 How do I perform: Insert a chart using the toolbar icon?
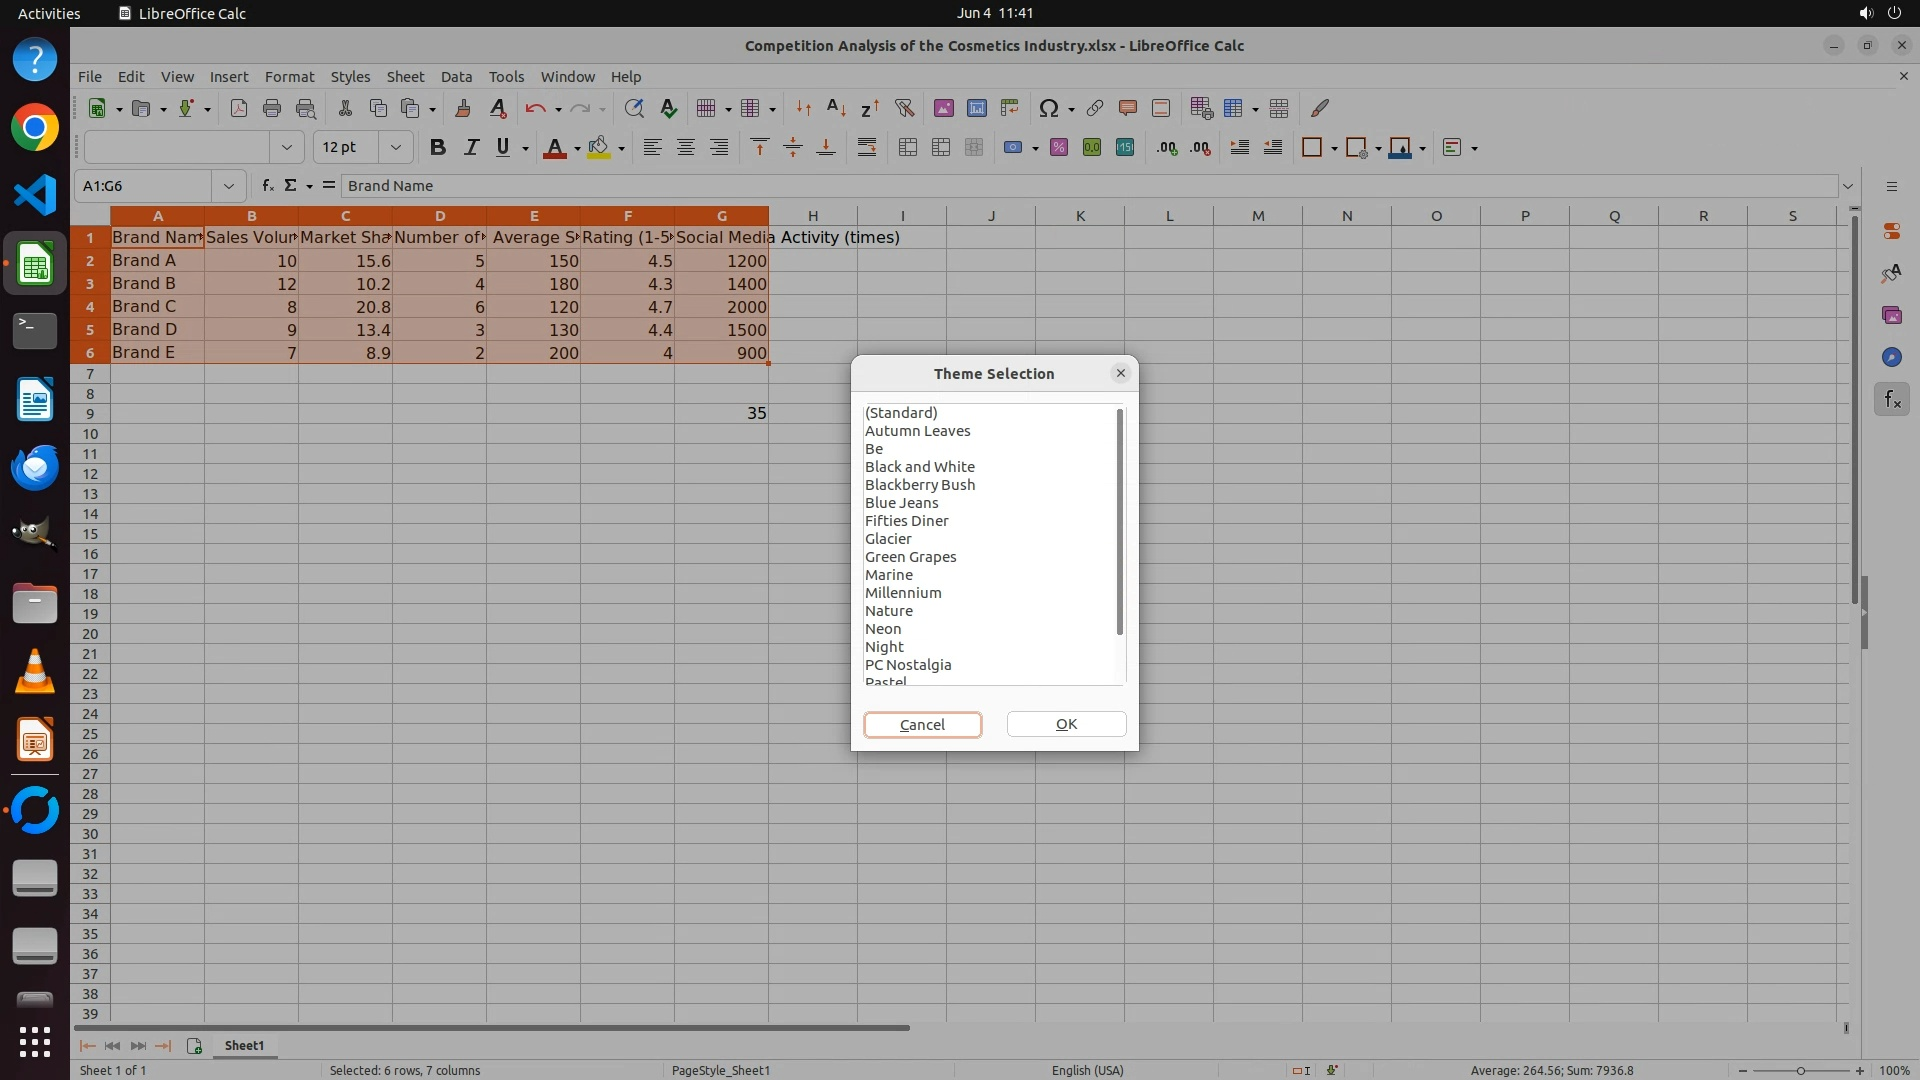click(977, 108)
